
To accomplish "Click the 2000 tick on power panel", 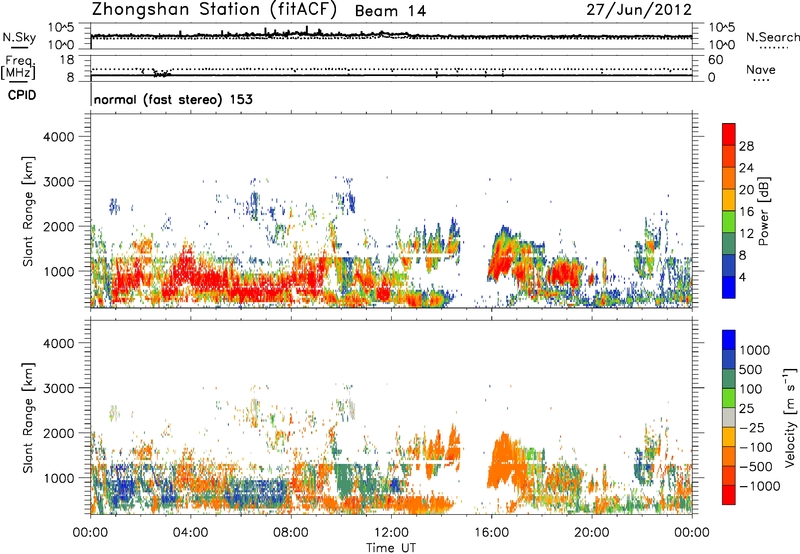I will [x=59, y=226].
